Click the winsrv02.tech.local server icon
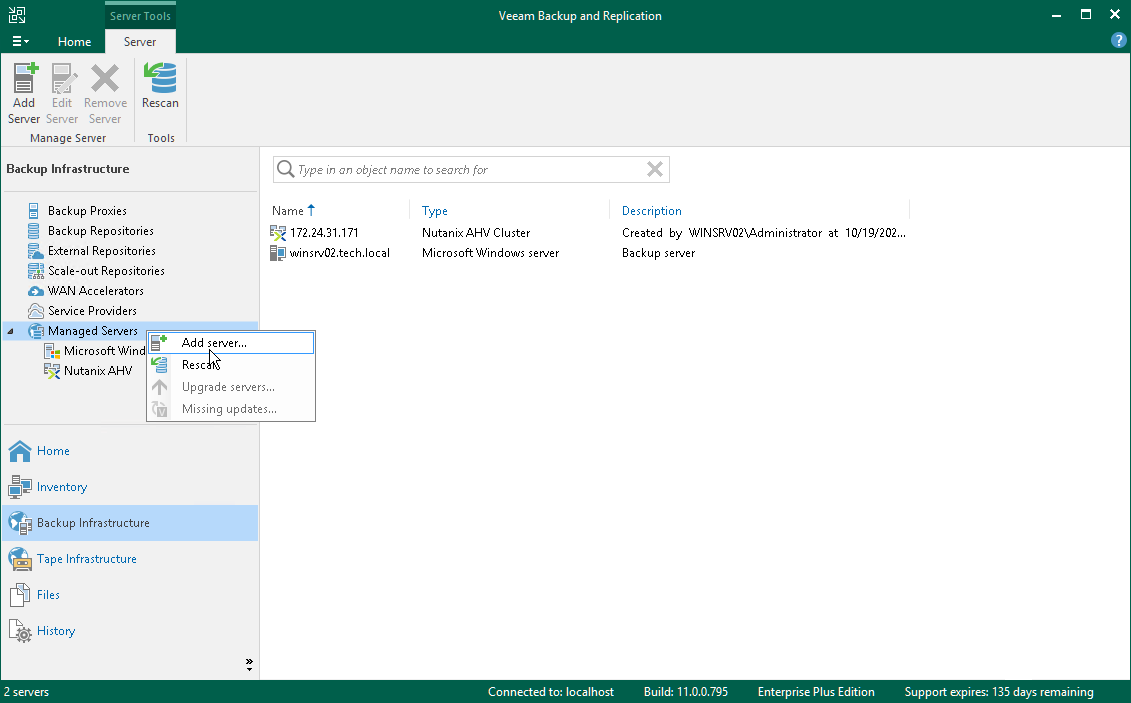The image size is (1131, 703). [278, 253]
